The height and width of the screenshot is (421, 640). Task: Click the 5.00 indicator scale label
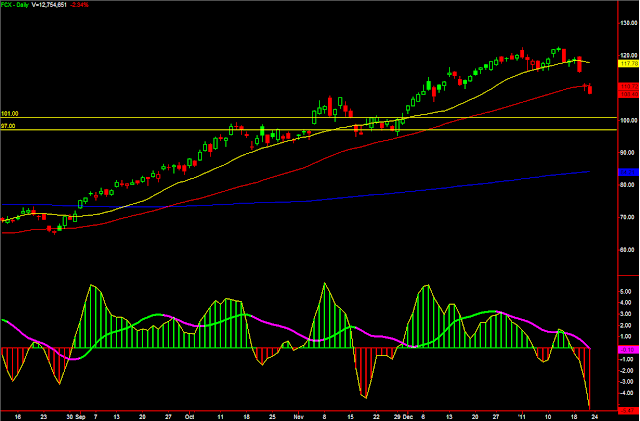(626, 292)
